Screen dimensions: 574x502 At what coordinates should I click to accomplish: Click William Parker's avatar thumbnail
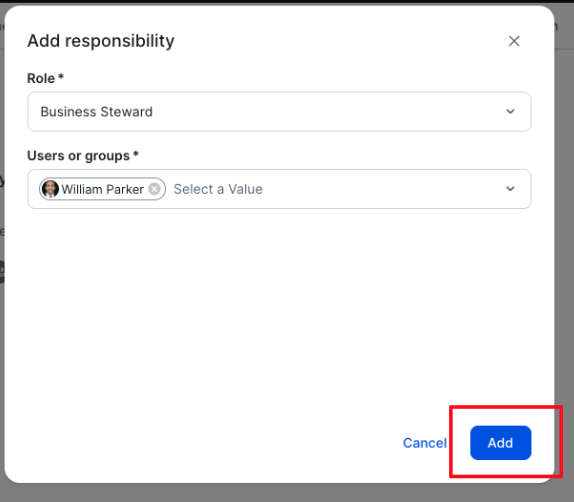point(50,189)
